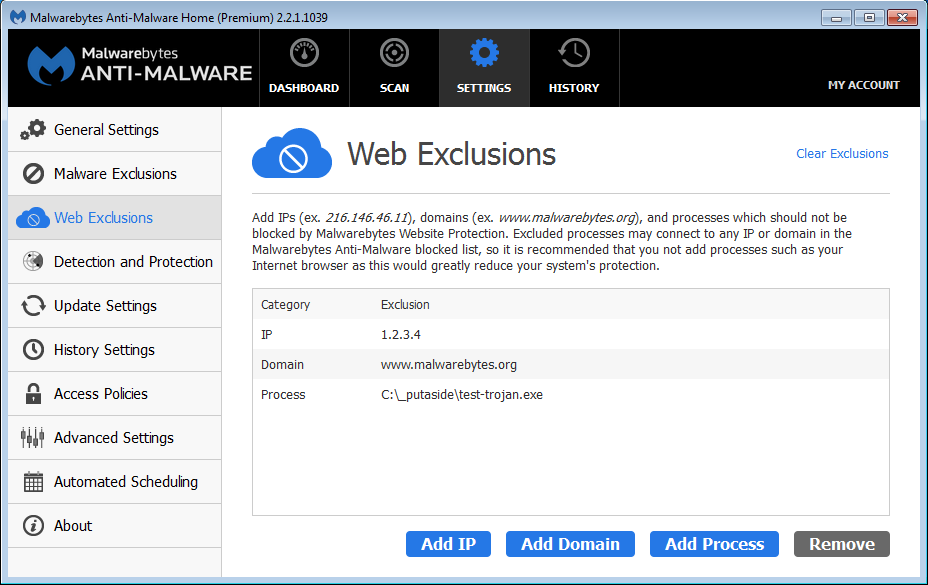
Task: Open the About page label
Action: tap(73, 525)
